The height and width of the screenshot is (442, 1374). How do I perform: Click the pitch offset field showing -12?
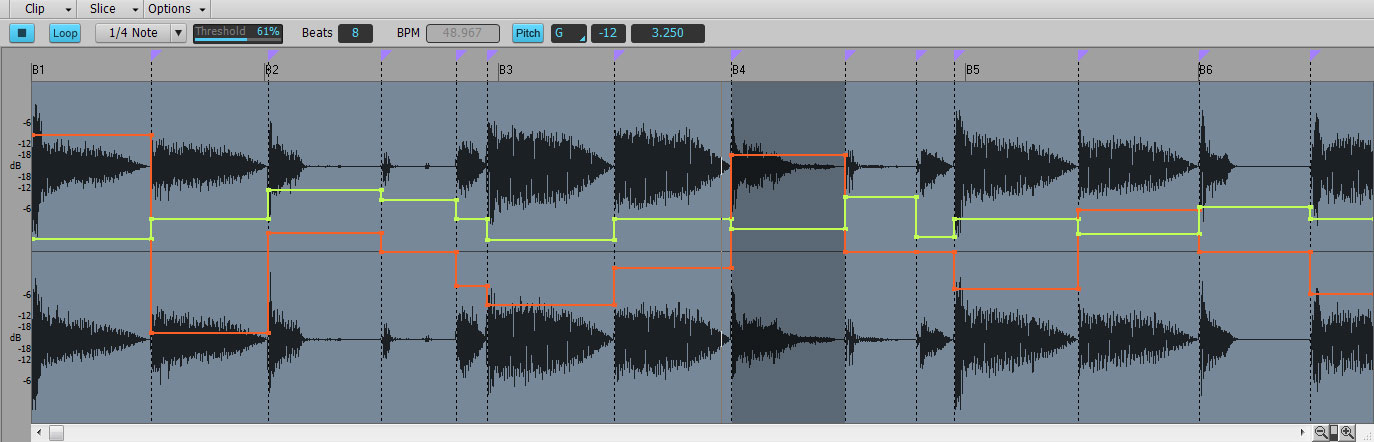[608, 33]
